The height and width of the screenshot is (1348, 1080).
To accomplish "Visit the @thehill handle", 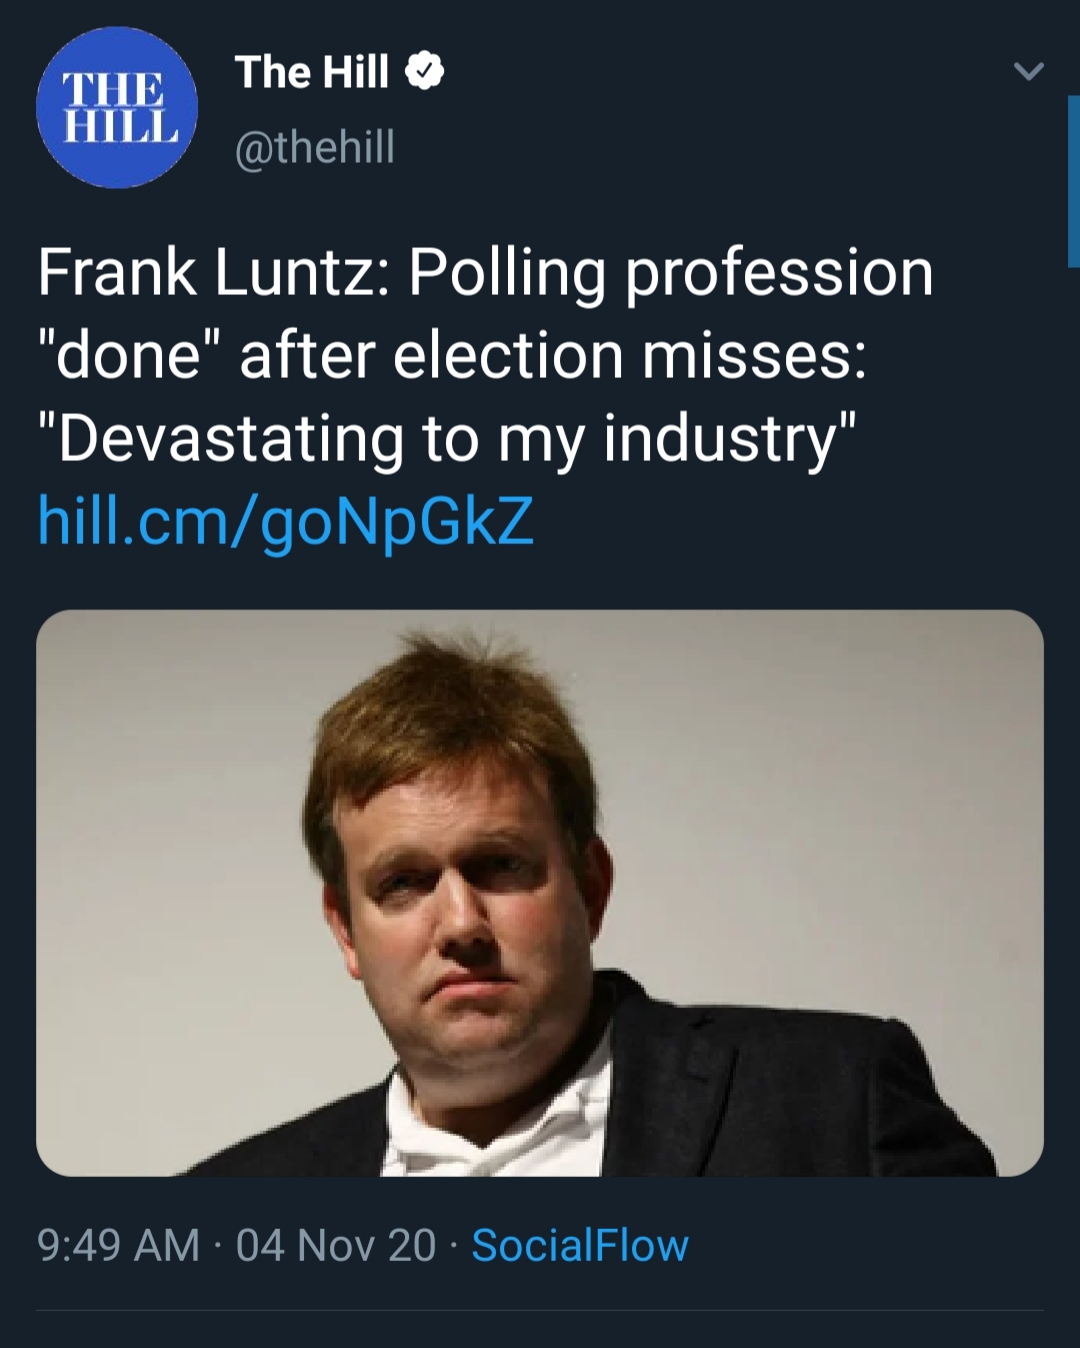I will pyautogui.click(x=315, y=147).
